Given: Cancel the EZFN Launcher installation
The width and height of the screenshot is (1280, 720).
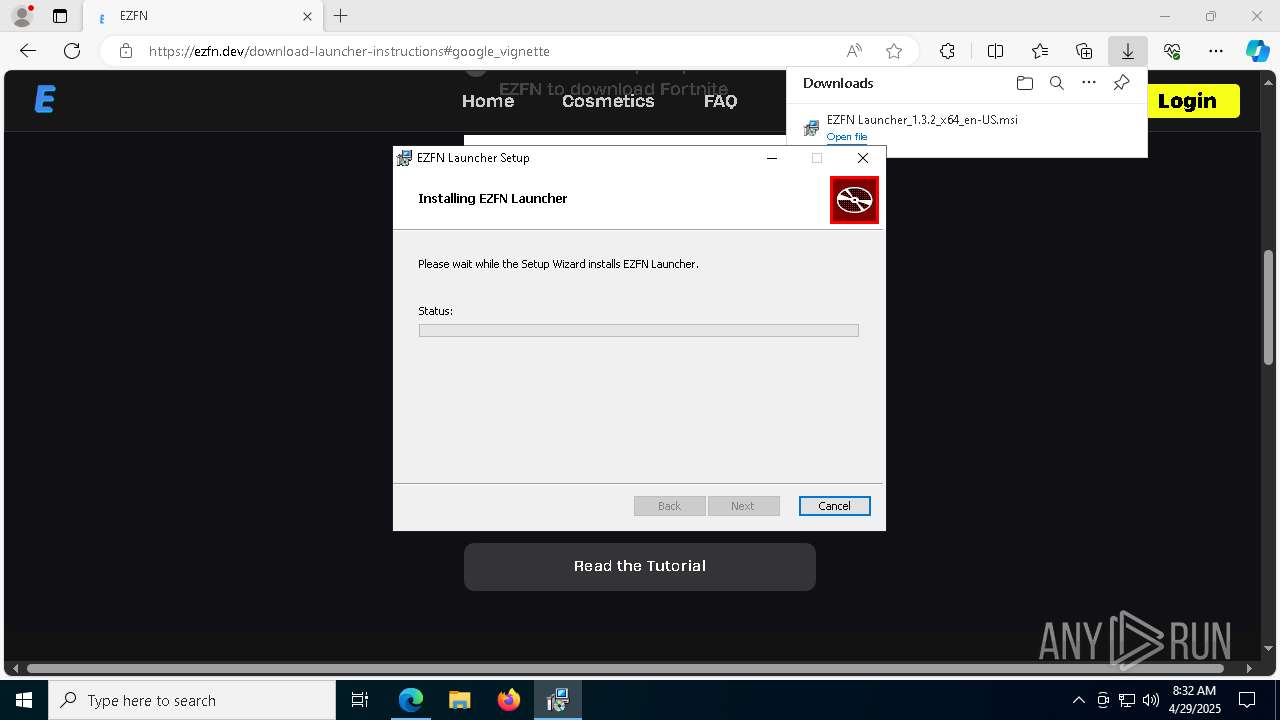Looking at the screenshot, I should 834,506.
